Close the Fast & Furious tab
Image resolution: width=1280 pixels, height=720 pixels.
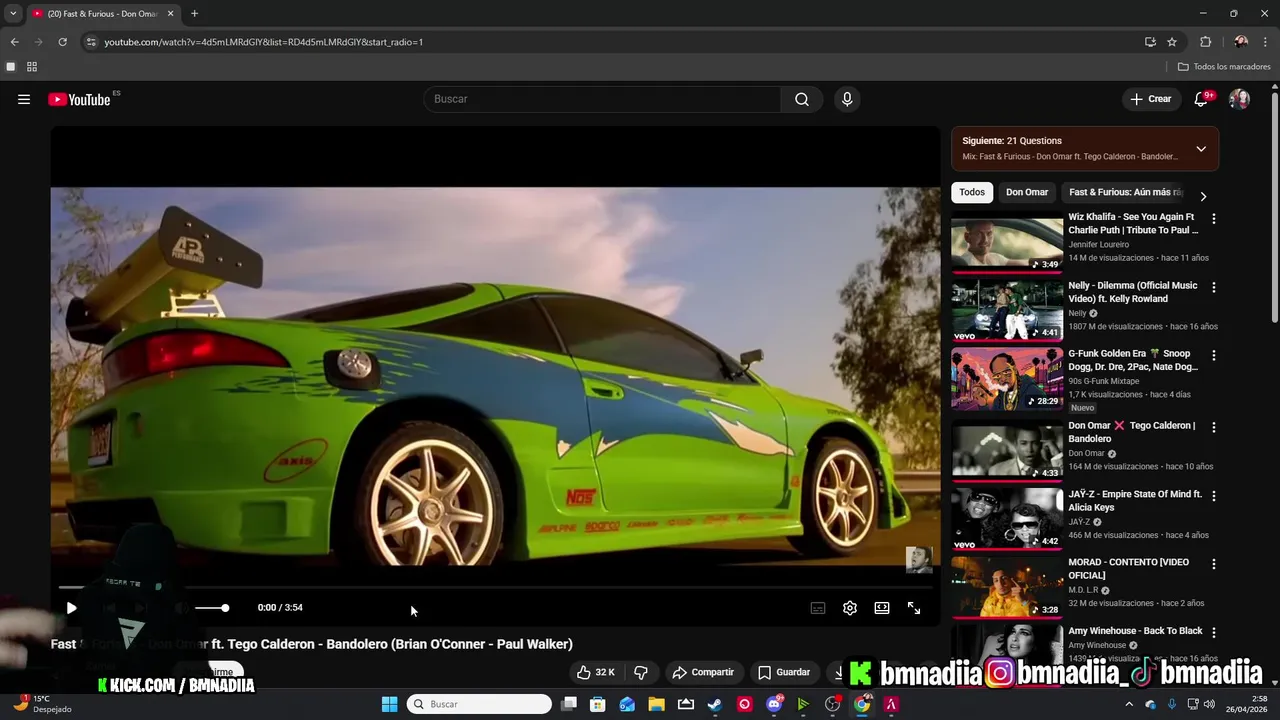[170, 14]
